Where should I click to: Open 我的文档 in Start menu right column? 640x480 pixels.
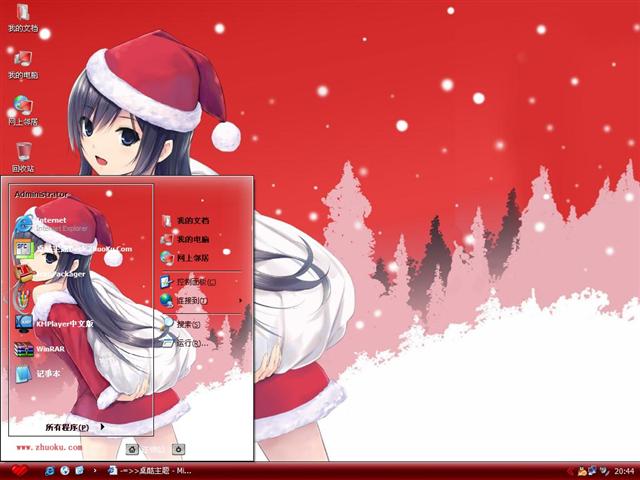point(185,221)
